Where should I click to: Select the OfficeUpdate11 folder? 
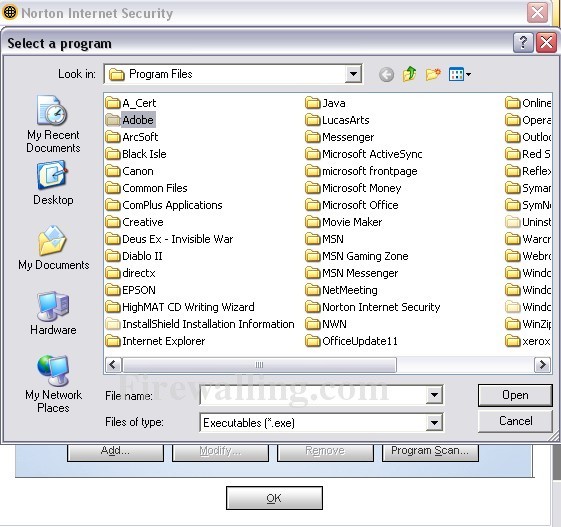coord(352,341)
